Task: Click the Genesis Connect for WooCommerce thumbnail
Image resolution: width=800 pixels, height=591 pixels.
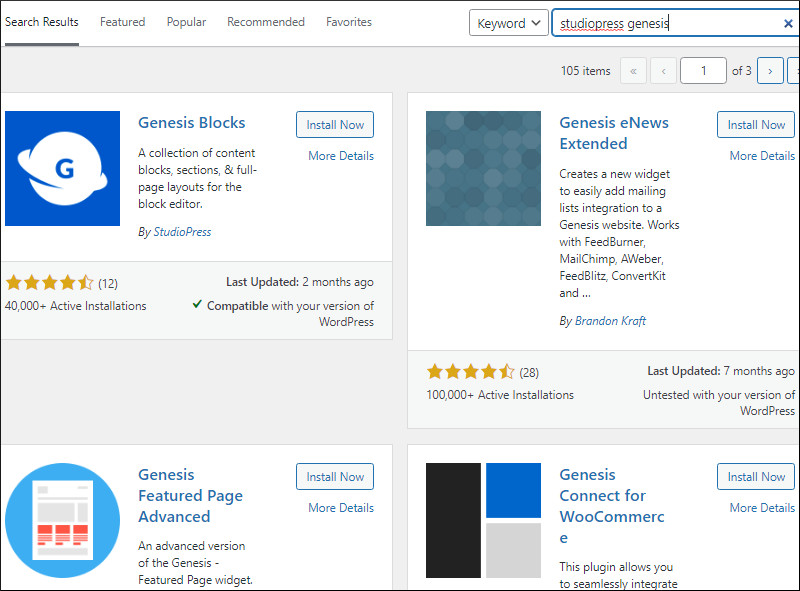Action: tap(483, 520)
